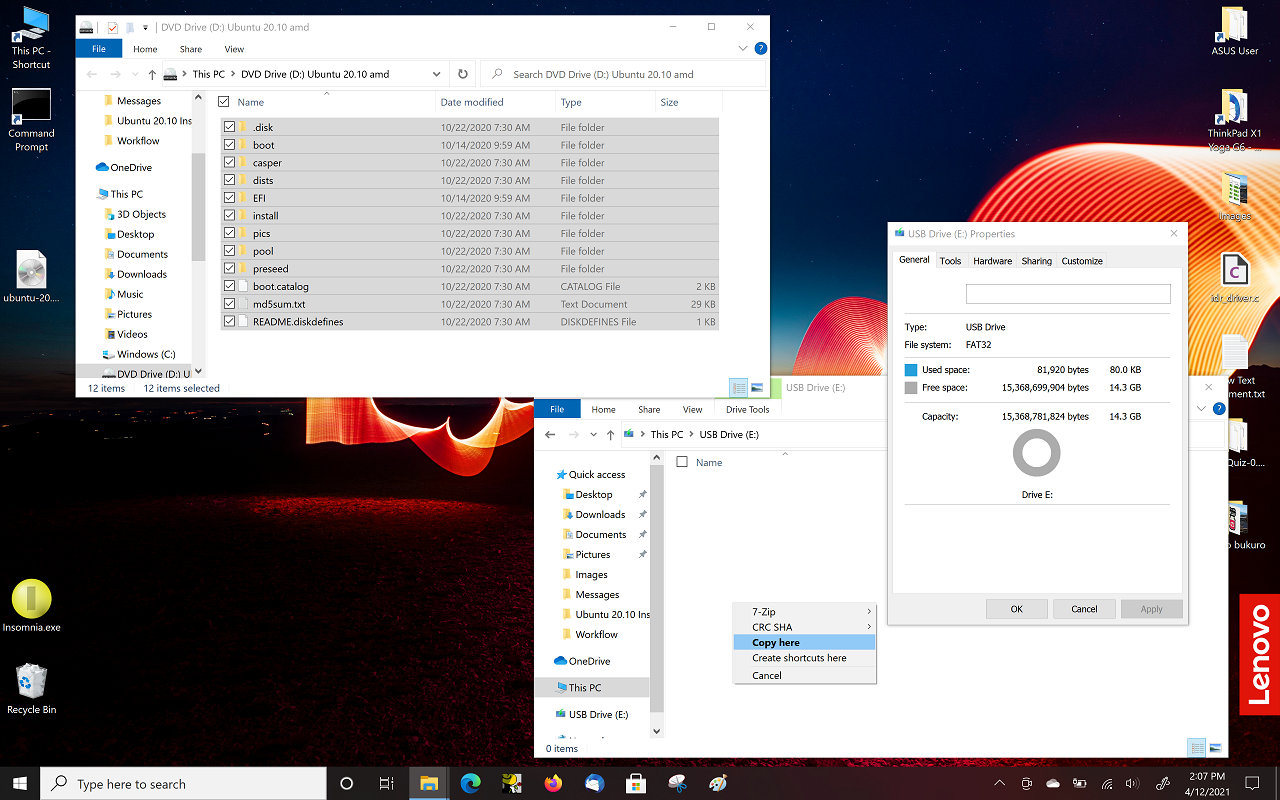The image size is (1280, 800).
Task: Open File menu in USB Drive window
Action: tap(557, 409)
